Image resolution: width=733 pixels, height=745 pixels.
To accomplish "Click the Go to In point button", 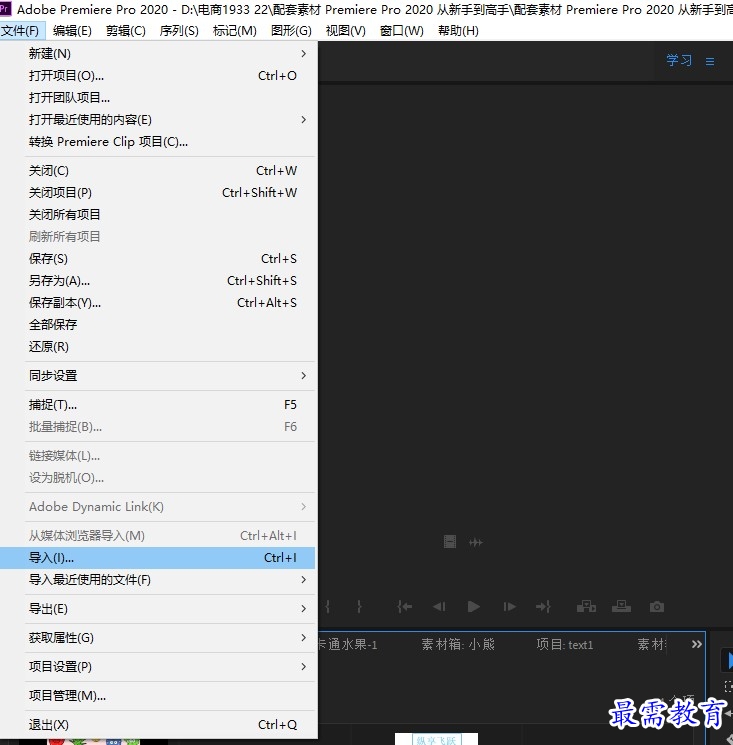I will pos(404,607).
